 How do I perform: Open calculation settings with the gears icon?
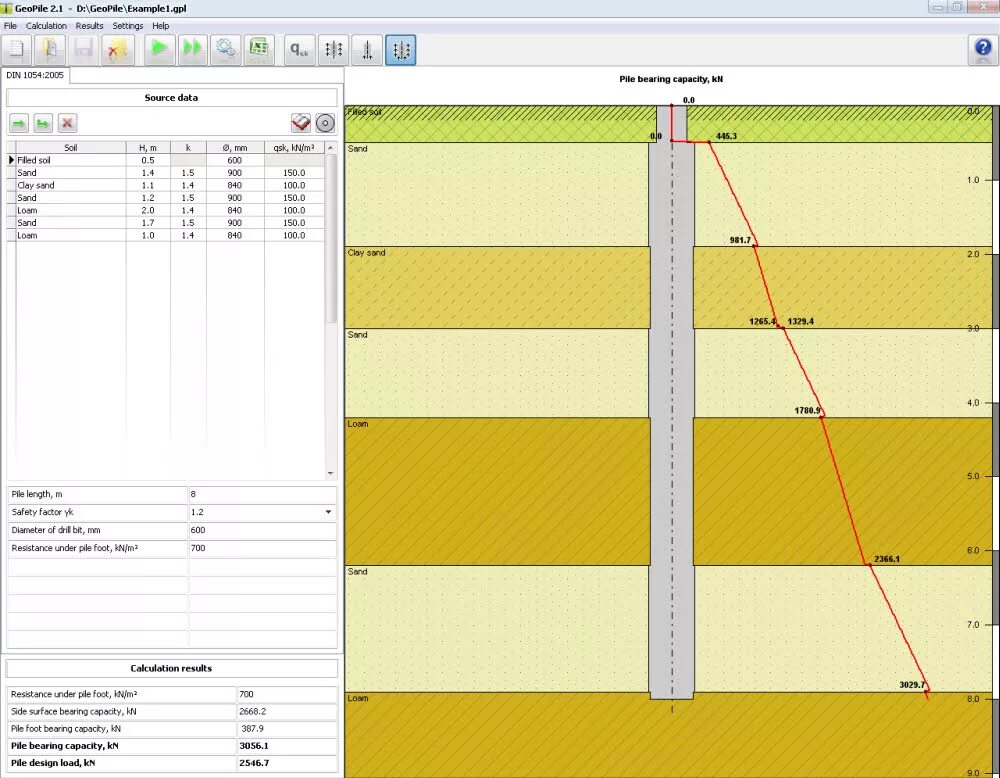point(225,50)
